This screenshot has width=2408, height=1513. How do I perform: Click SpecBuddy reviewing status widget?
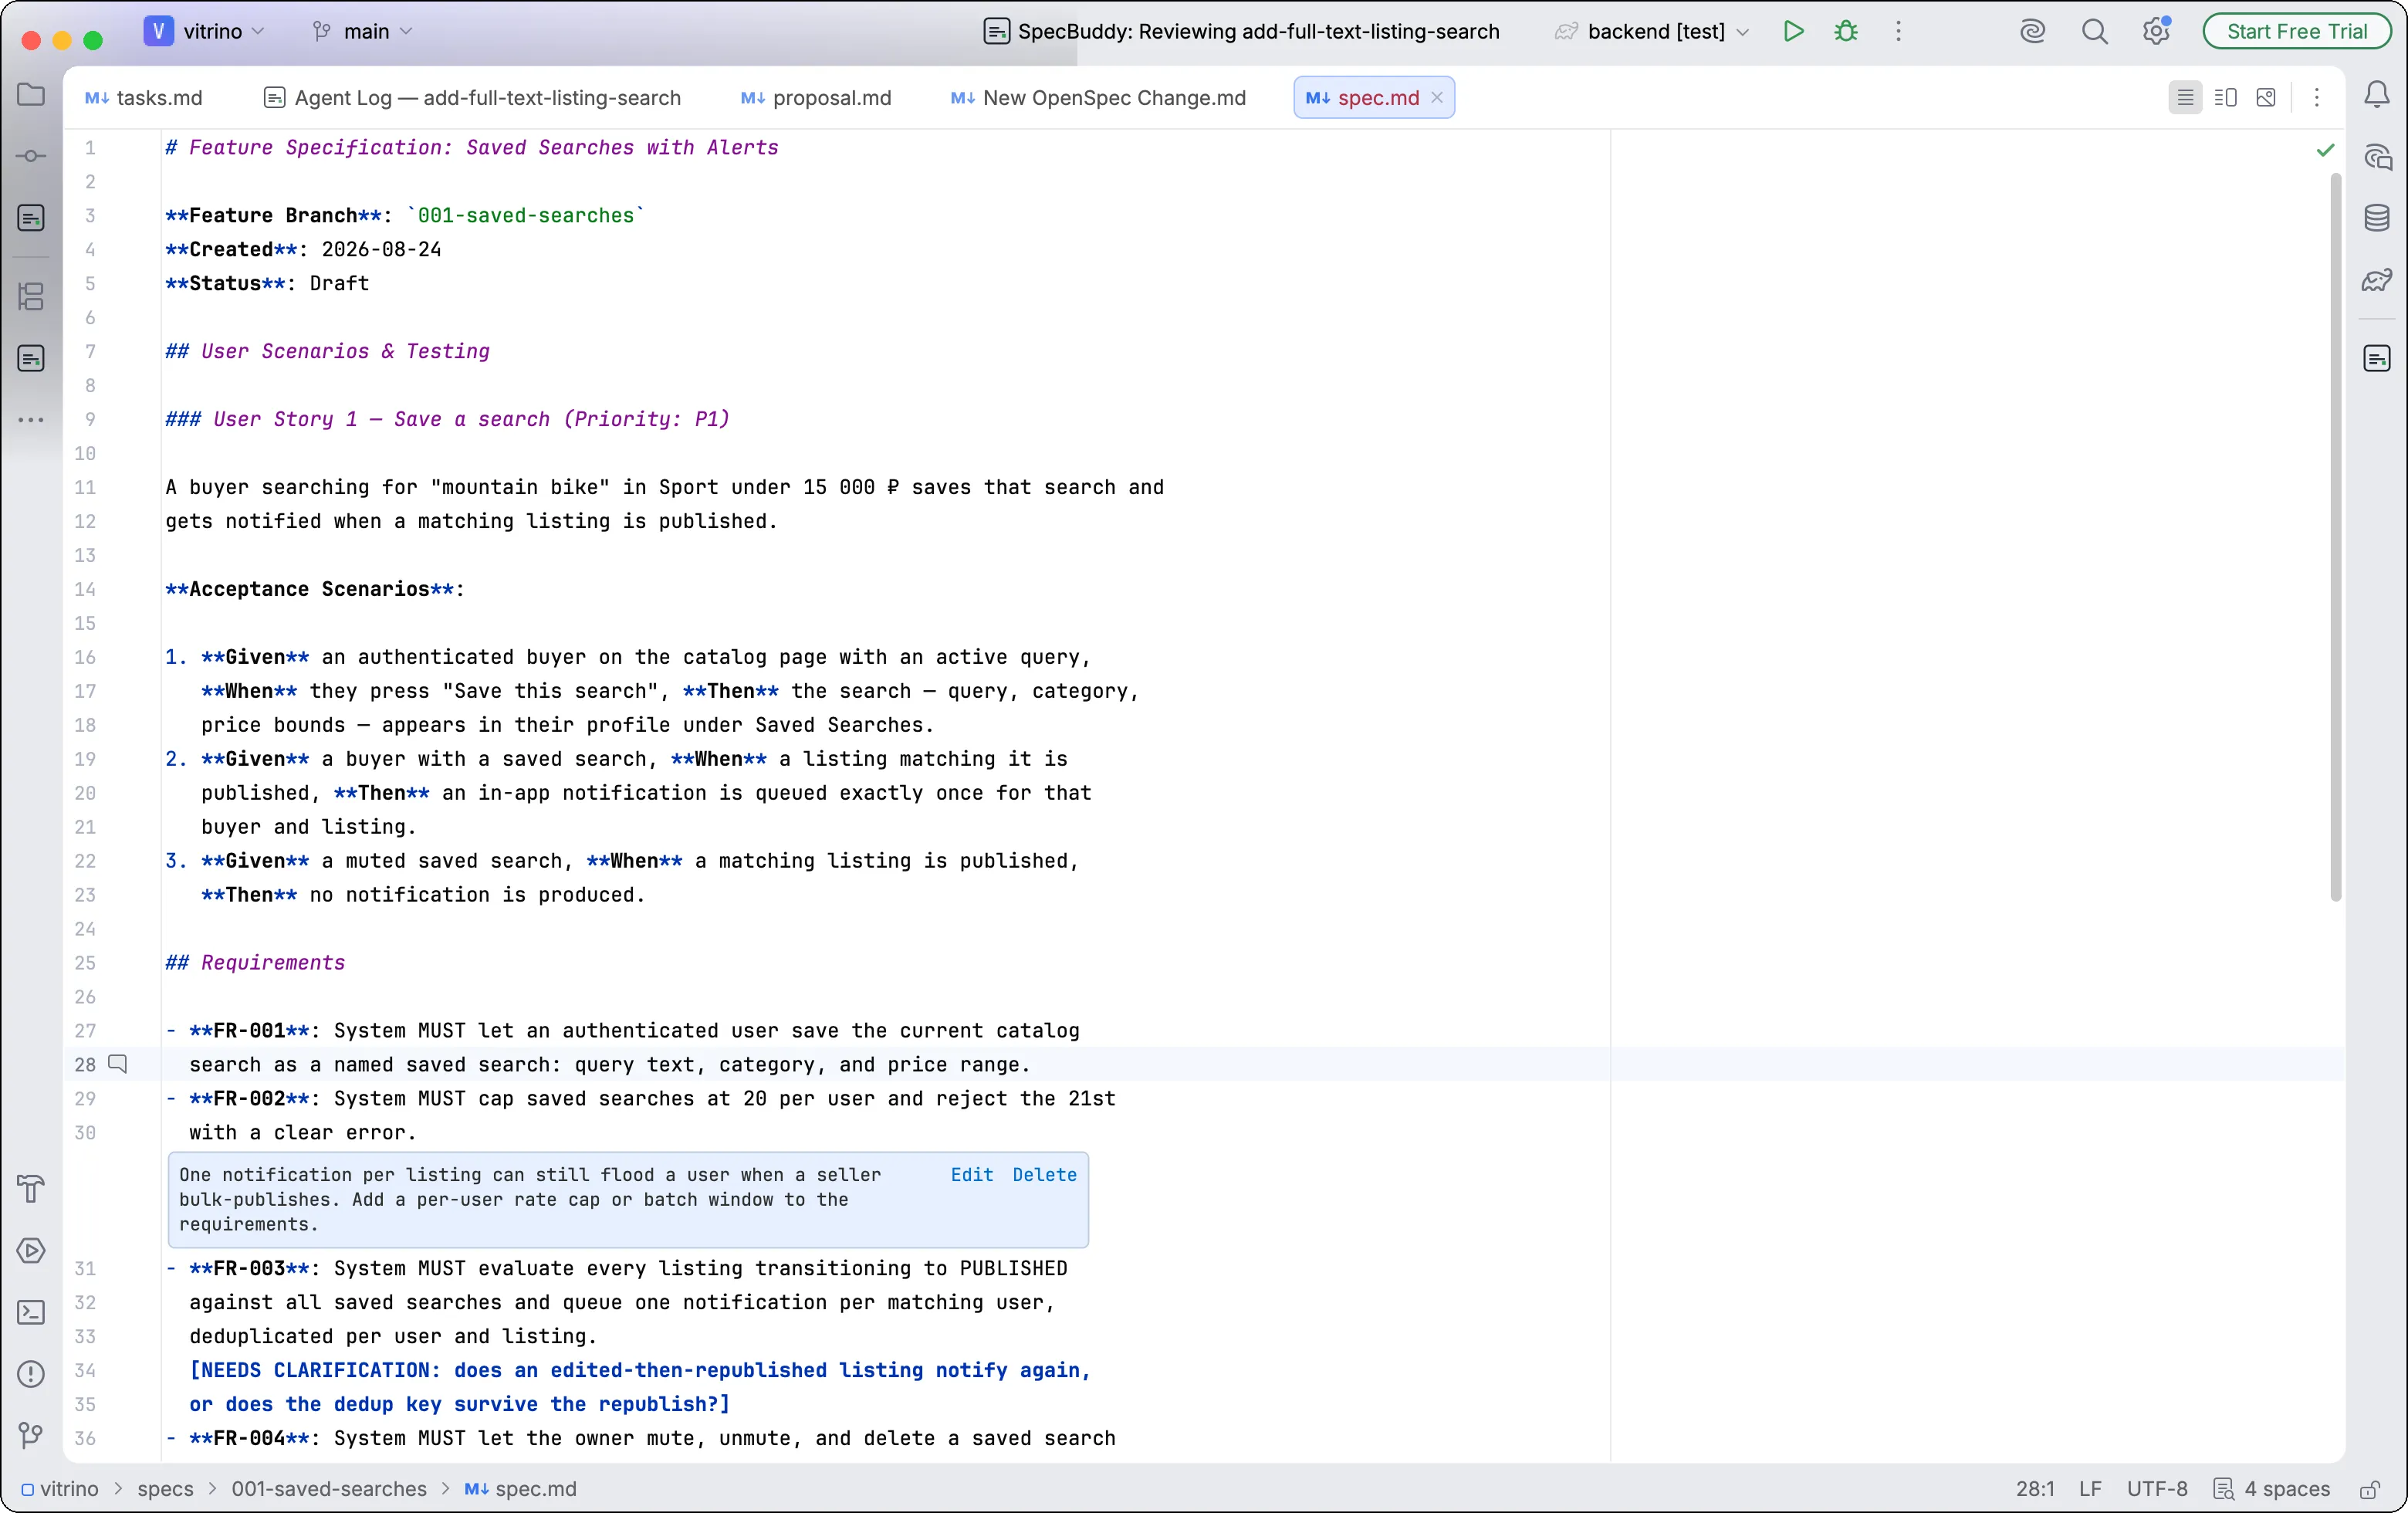[1241, 31]
